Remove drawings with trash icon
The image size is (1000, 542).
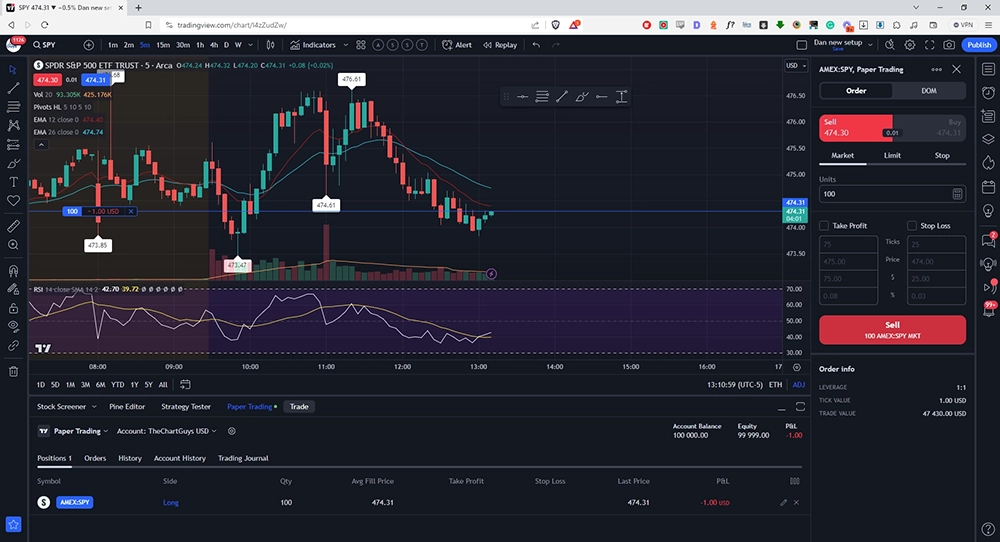pos(13,371)
